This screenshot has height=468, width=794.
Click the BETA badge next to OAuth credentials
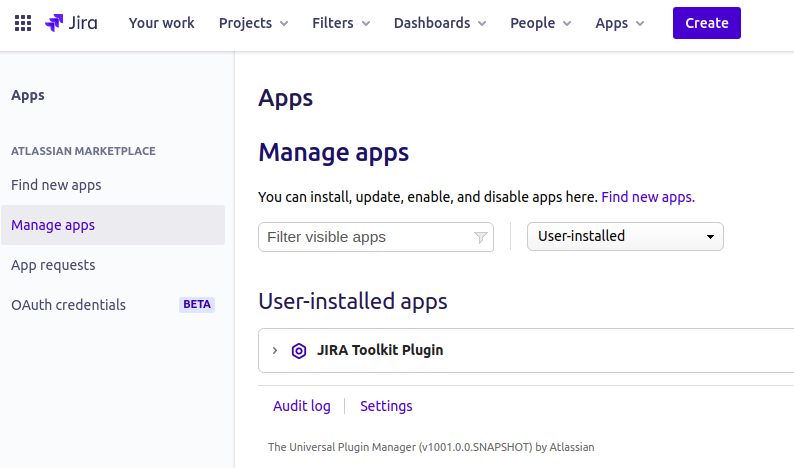click(x=196, y=304)
